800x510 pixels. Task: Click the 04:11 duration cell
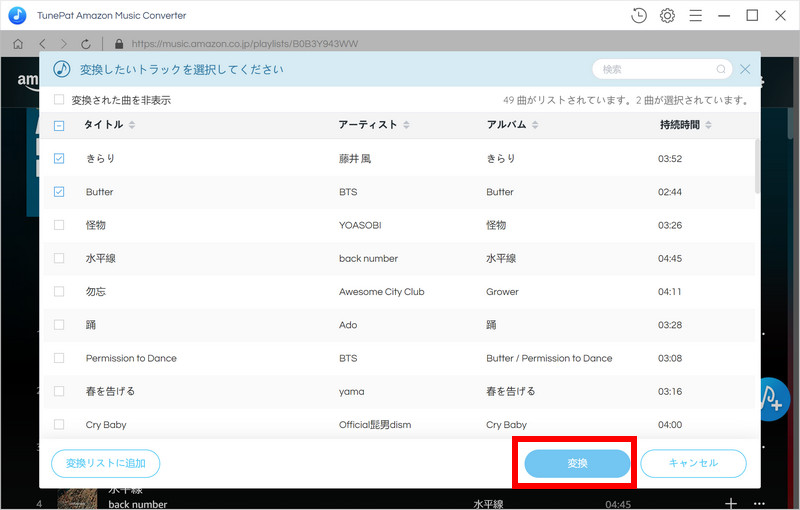tap(670, 292)
